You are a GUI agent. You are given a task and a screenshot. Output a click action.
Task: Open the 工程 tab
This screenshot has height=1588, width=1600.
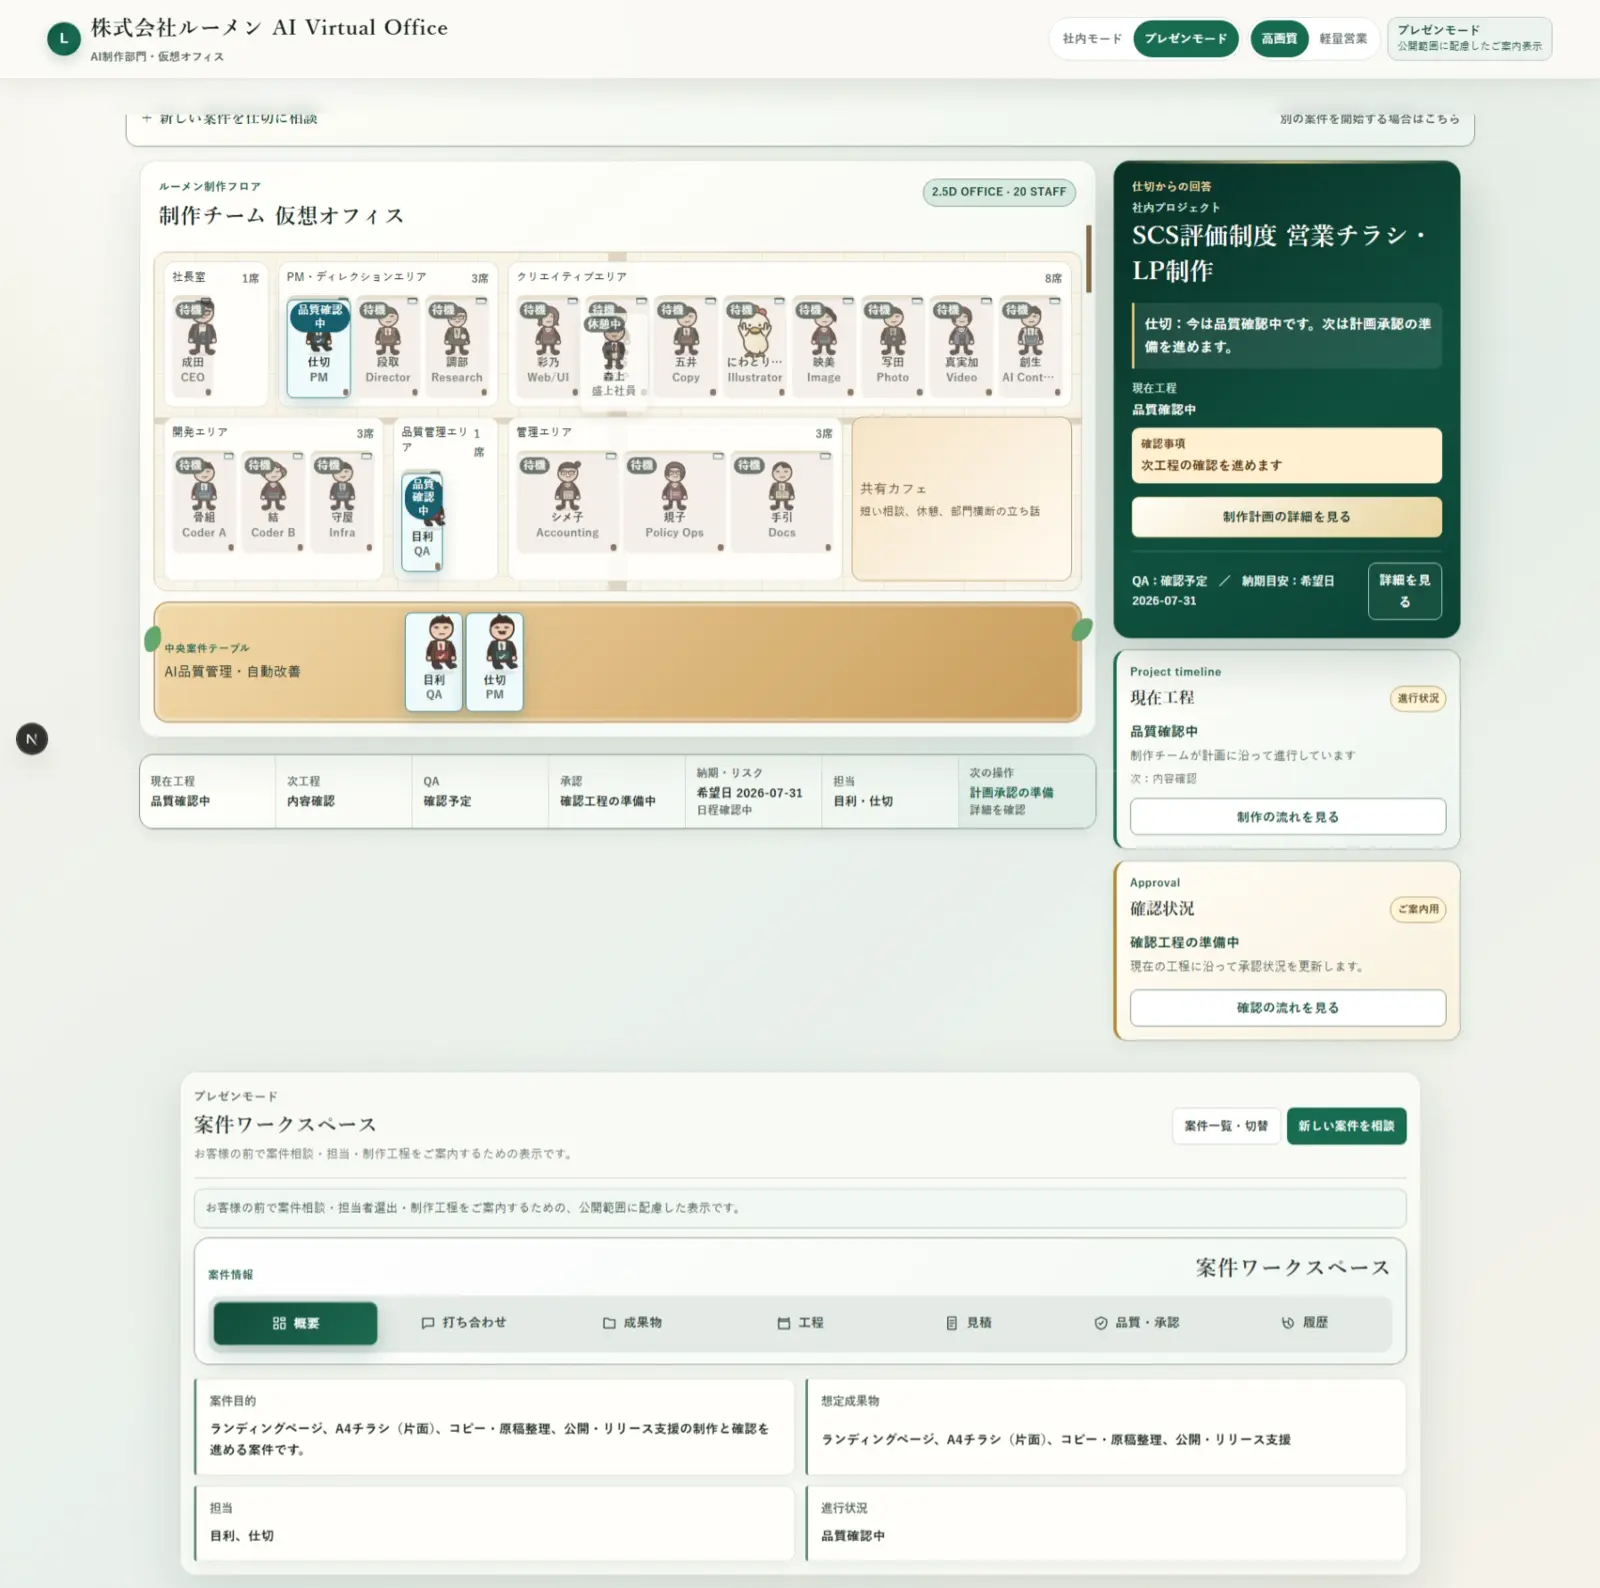tap(801, 1323)
